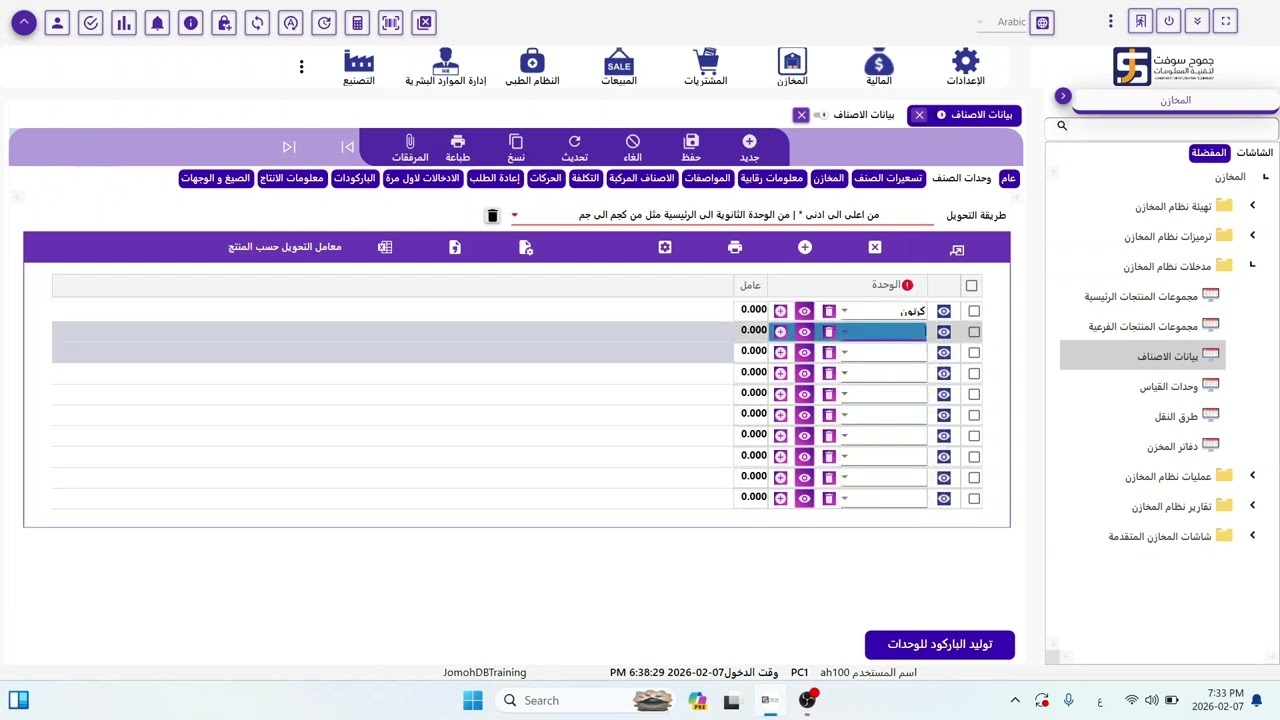The width and height of the screenshot is (1280, 720).
Task: Open دفاتر المخزن in sidebar tree
Action: coord(1172,446)
